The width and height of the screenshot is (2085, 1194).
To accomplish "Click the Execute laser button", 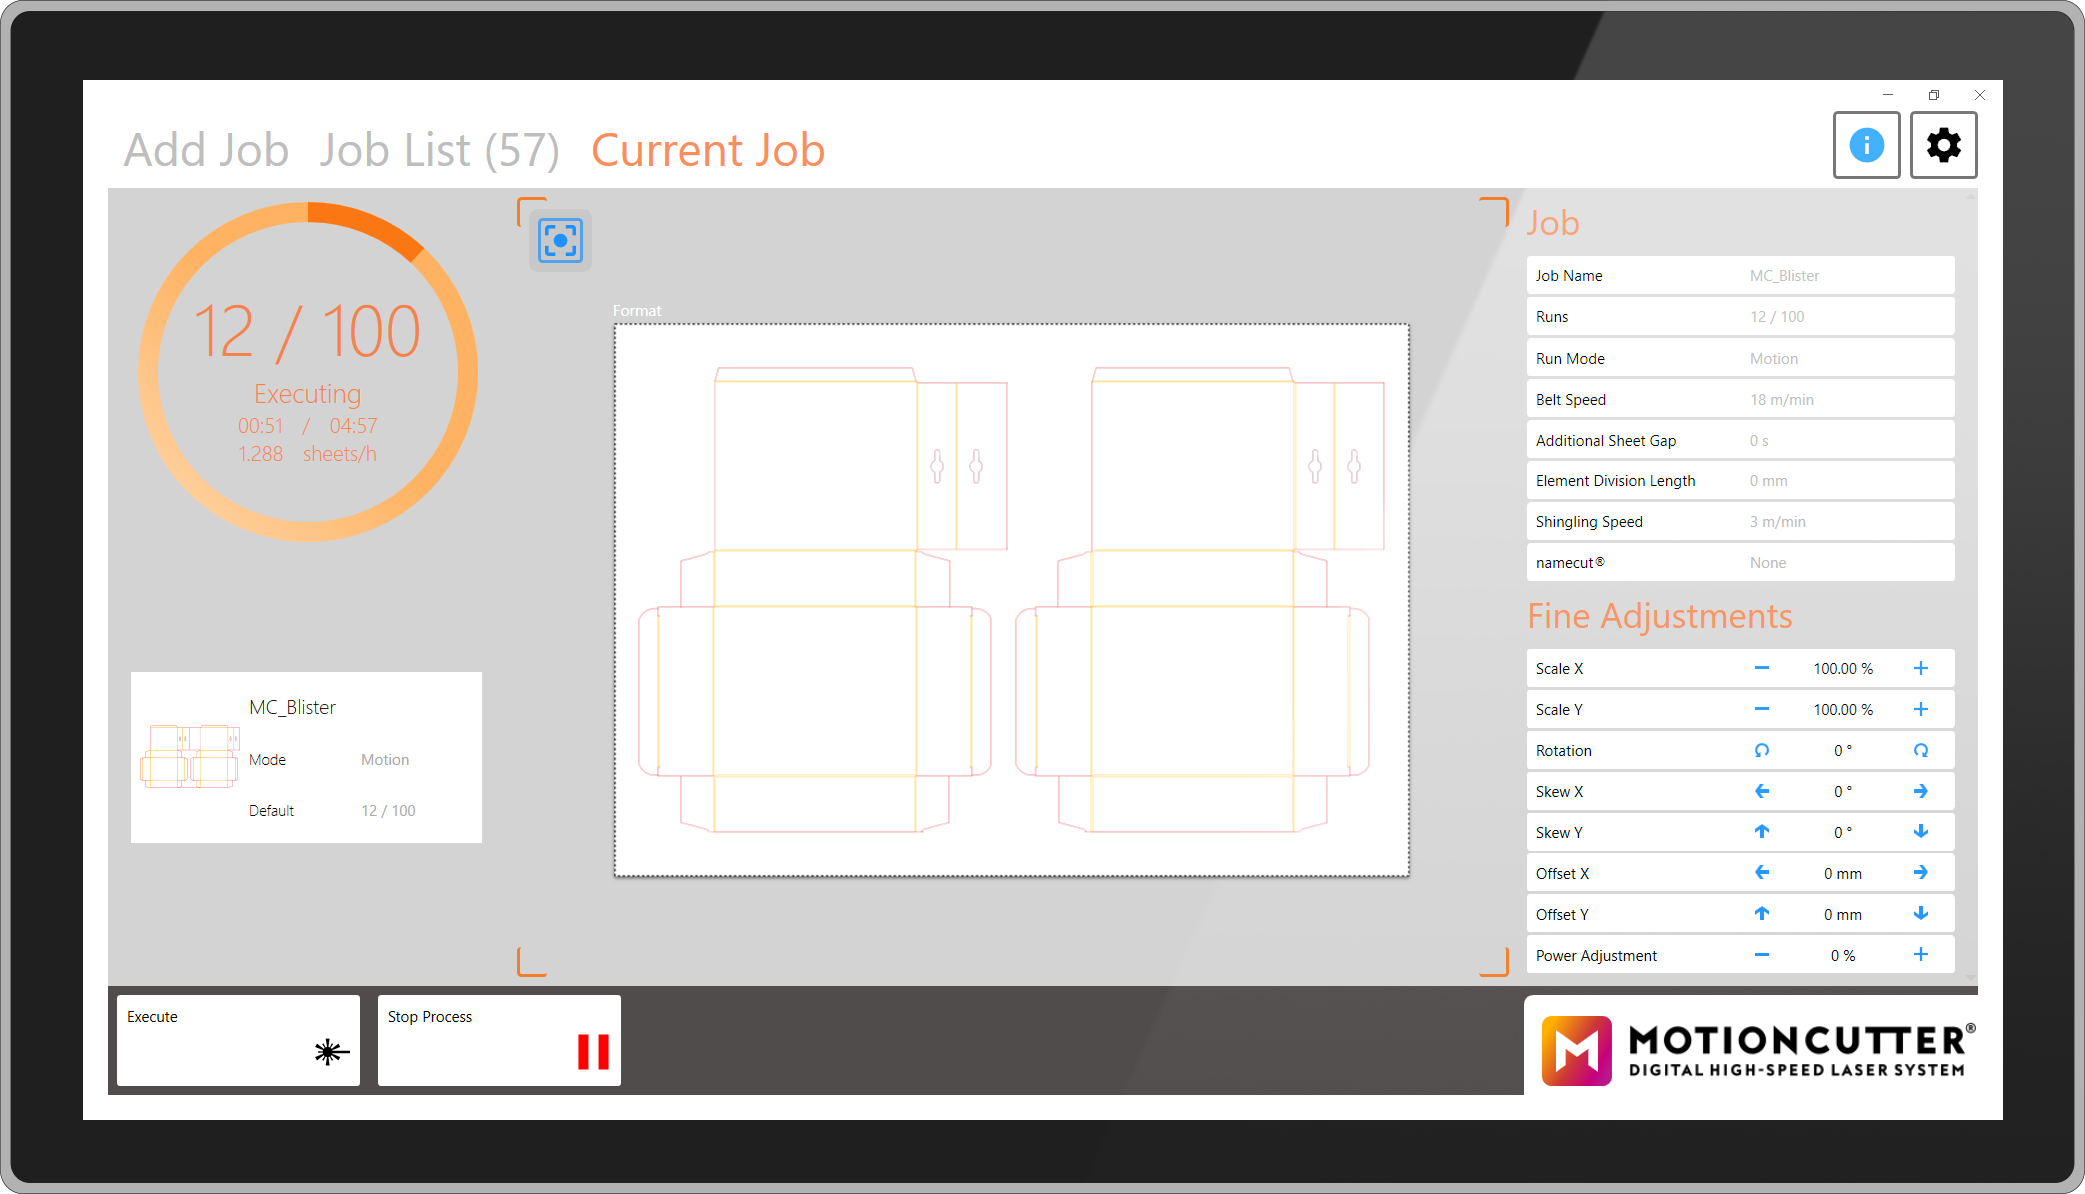I will (x=238, y=1040).
